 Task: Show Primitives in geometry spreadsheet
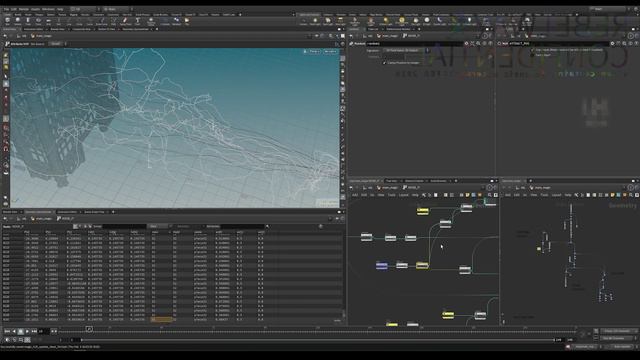85,226
